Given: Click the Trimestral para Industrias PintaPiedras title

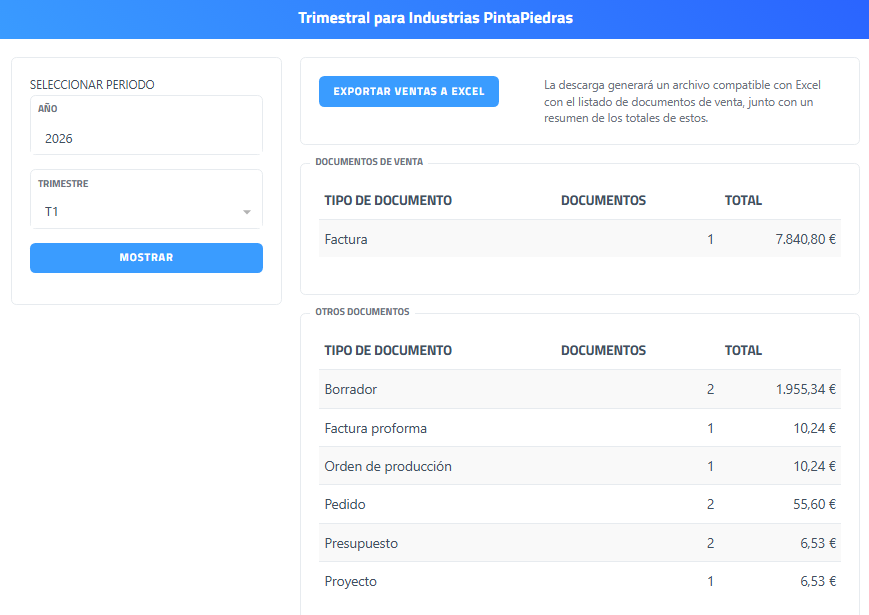Looking at the screenshot, I should click(435, 18).
